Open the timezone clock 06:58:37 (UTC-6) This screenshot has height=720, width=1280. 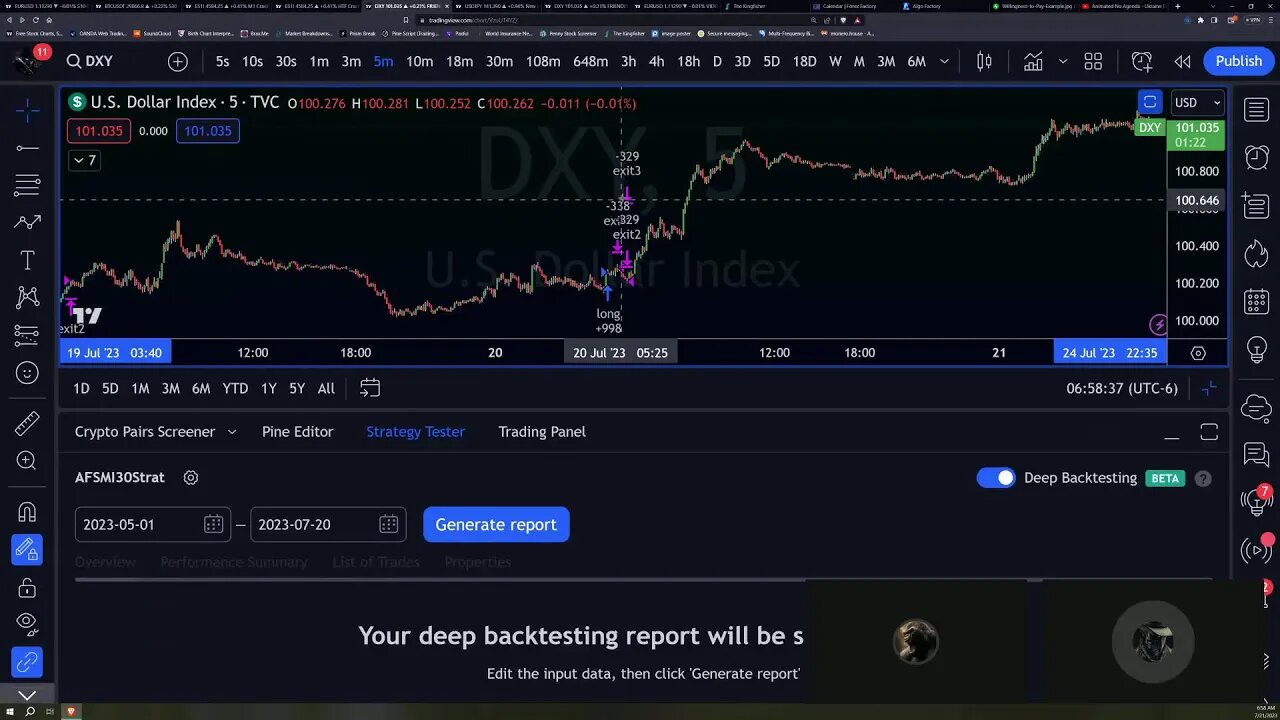pyautogui.click(x=1122, y=388)
